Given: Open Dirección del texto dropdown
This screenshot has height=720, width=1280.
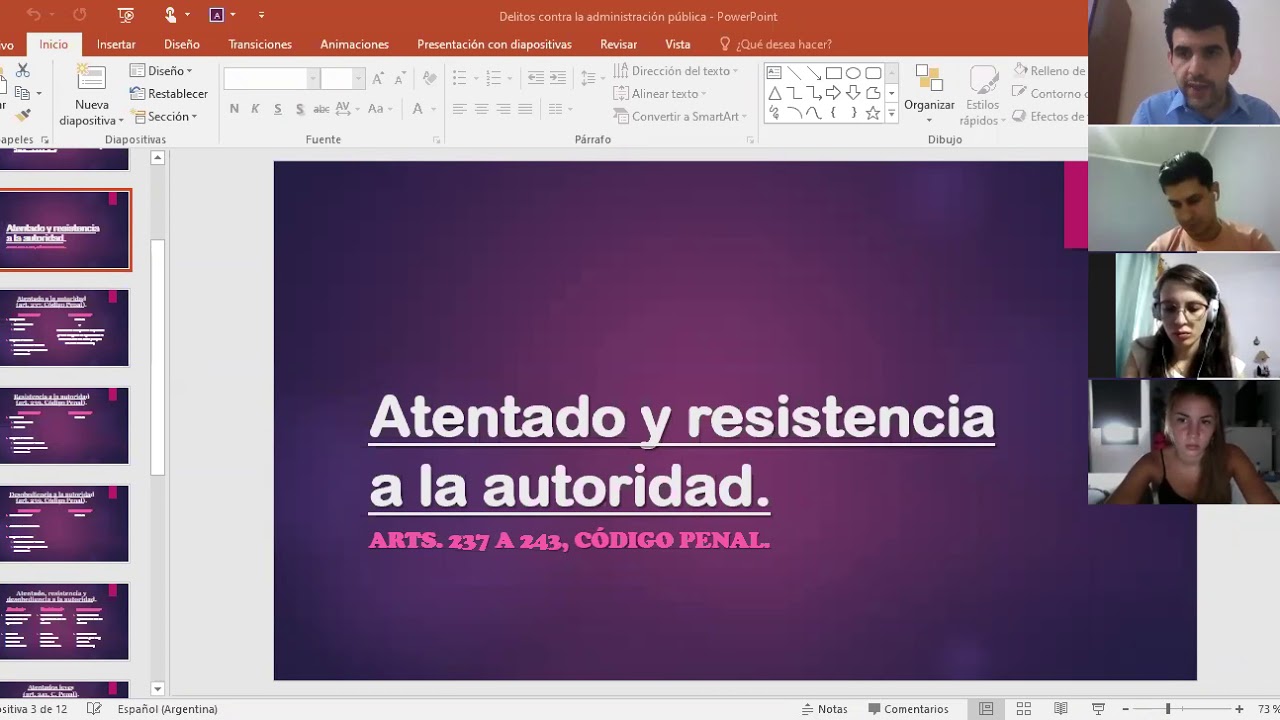Looking at the screenshot, I should pyautogui.click(x=676, y=71).
